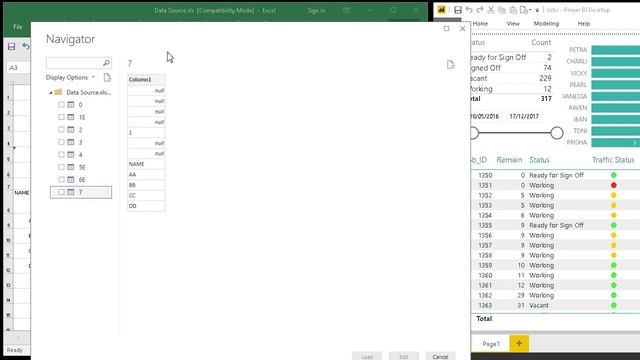The height and width of the screenshot is (360, 640).
Task: Maximize the Navigator dialog
Action: [447, 29]
